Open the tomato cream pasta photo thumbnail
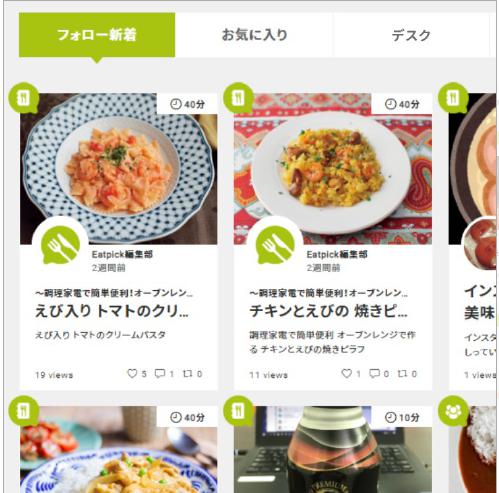The height and width of the screenshot is (493, 499). tap(119, 169)
